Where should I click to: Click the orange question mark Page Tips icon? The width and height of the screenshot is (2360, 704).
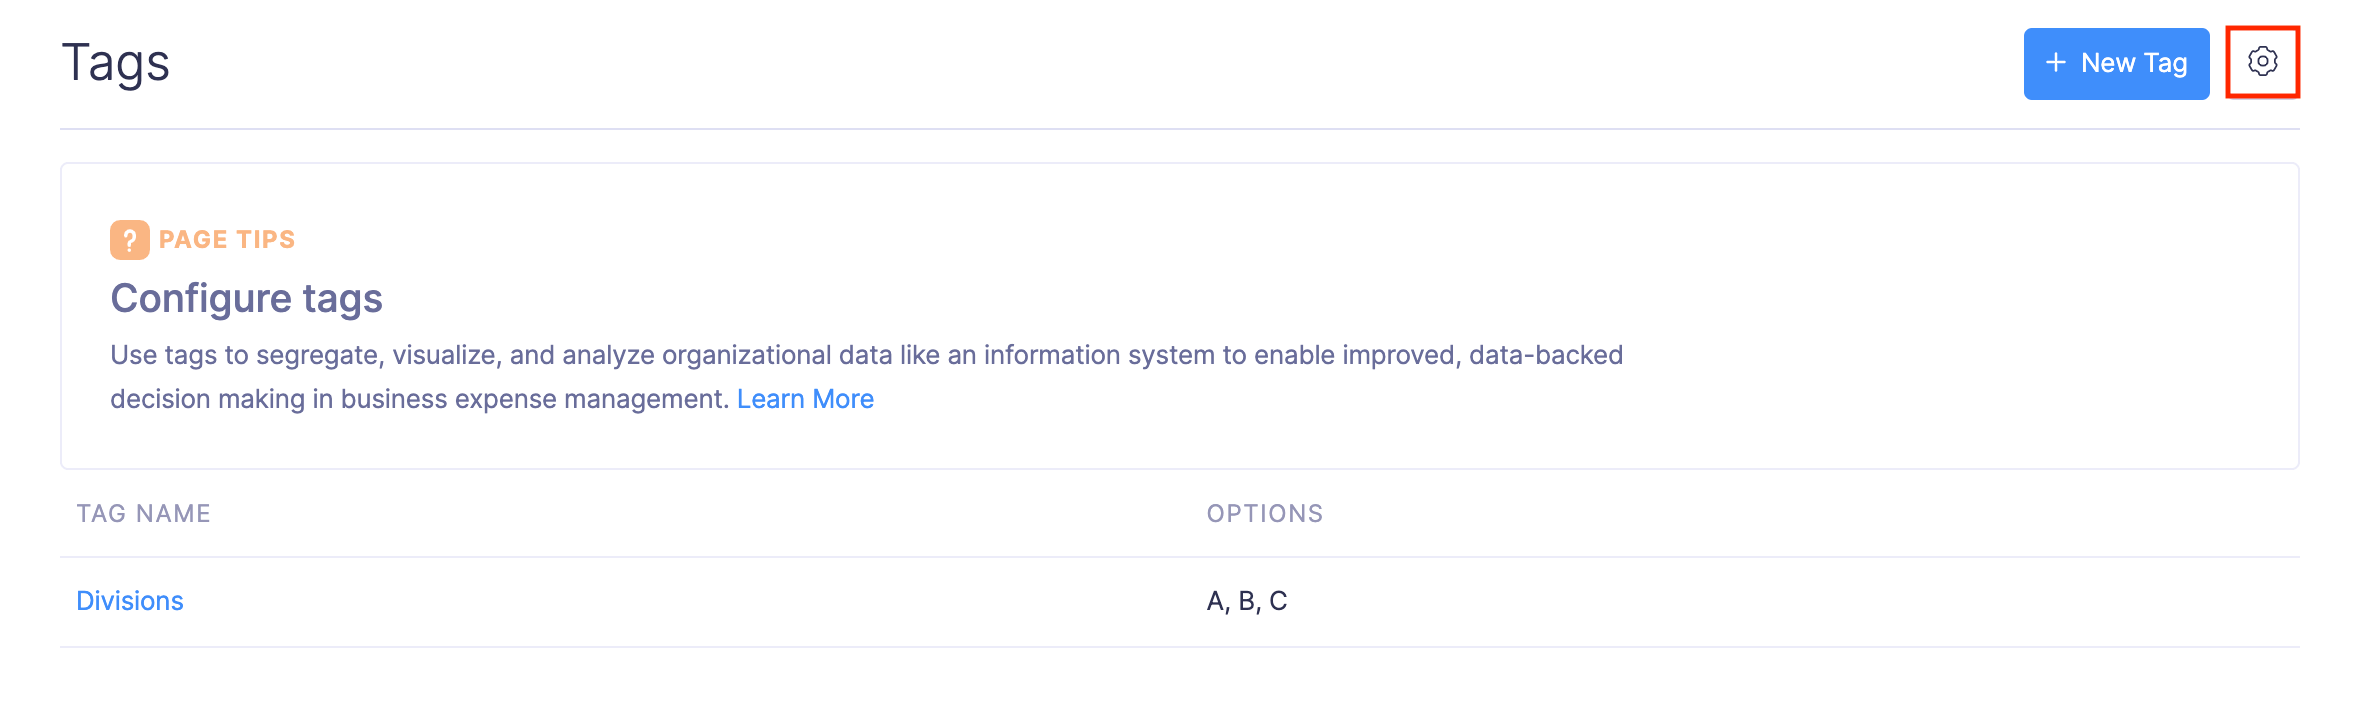[x=129, y=240]
